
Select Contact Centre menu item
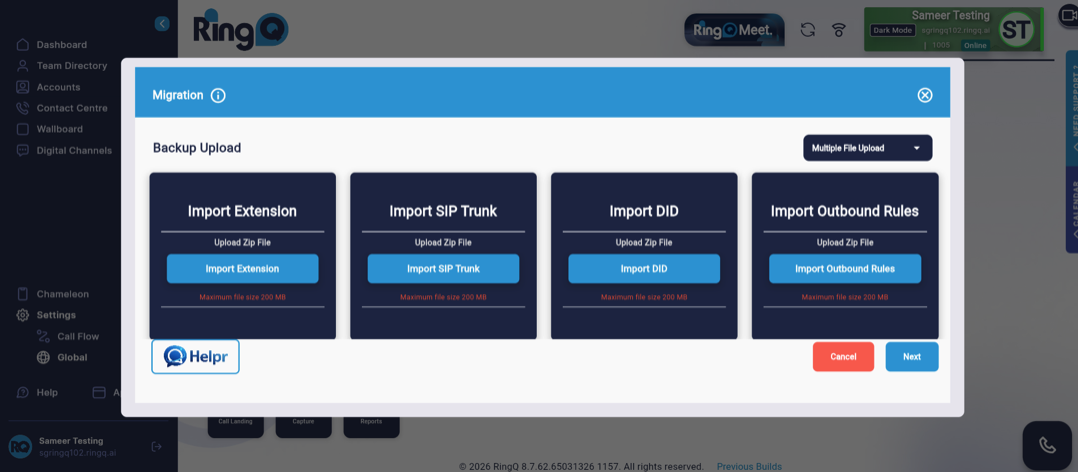coord(72,108)
